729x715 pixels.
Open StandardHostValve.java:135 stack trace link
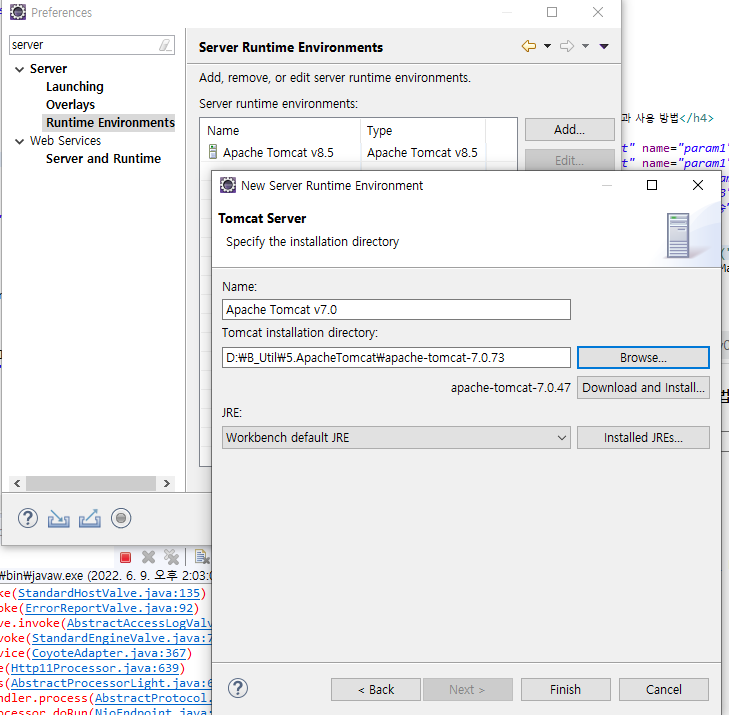(109, 593)
